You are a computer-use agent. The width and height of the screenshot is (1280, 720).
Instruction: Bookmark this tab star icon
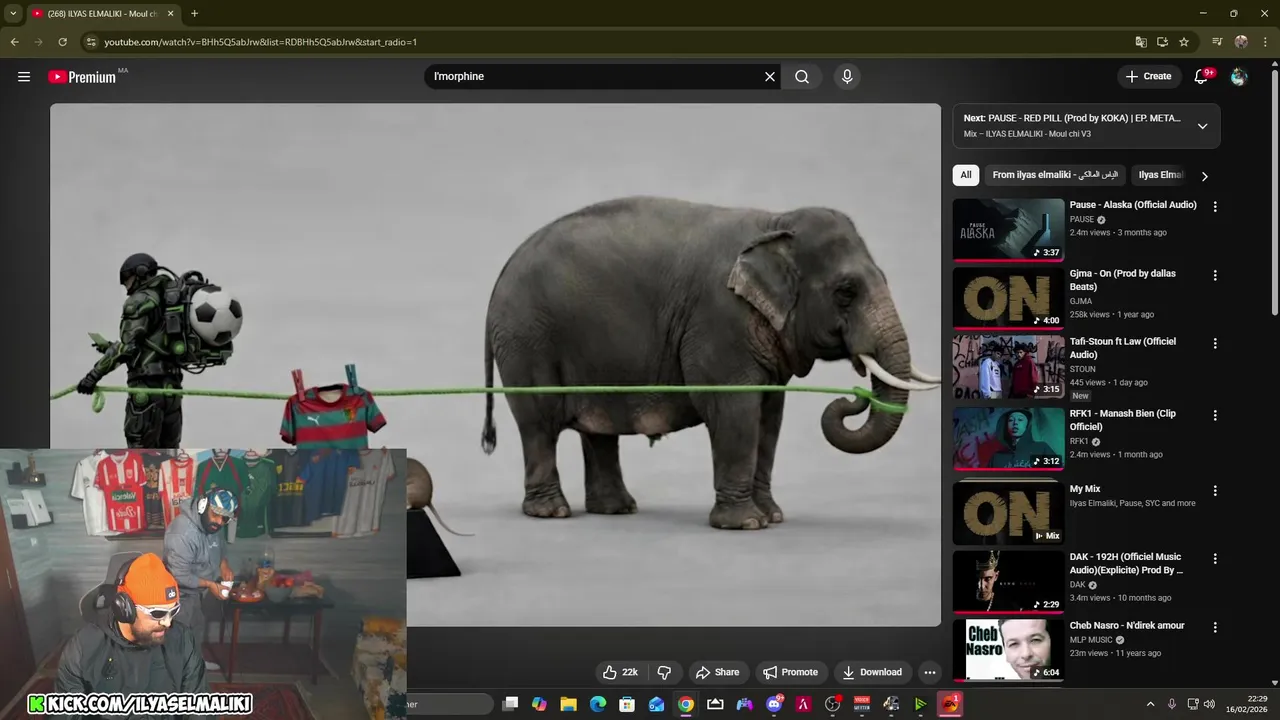(1184, 42)
